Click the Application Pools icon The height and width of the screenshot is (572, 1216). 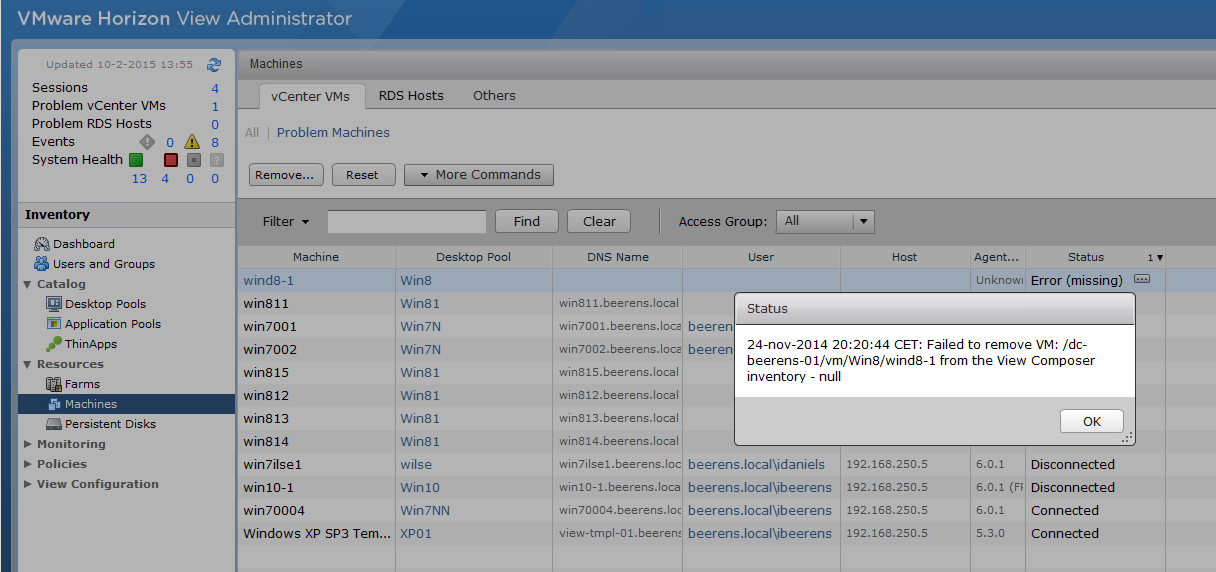tap(55, 324)
